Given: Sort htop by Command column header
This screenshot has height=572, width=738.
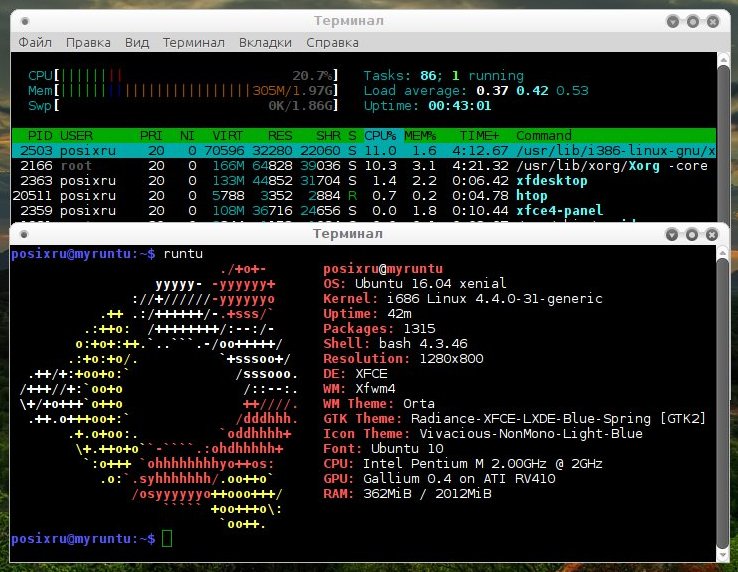Looking at the screenshot, I should pyautogui.click(x=544, y=136).
